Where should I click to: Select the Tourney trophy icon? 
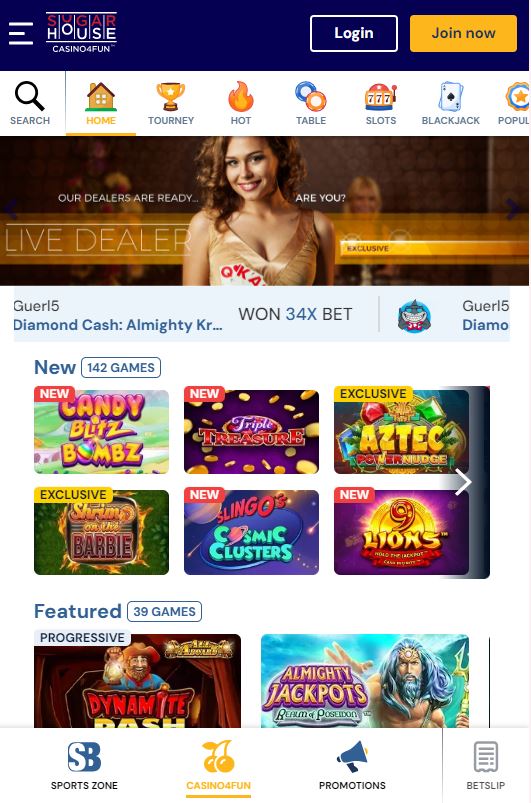coord(171,96)
